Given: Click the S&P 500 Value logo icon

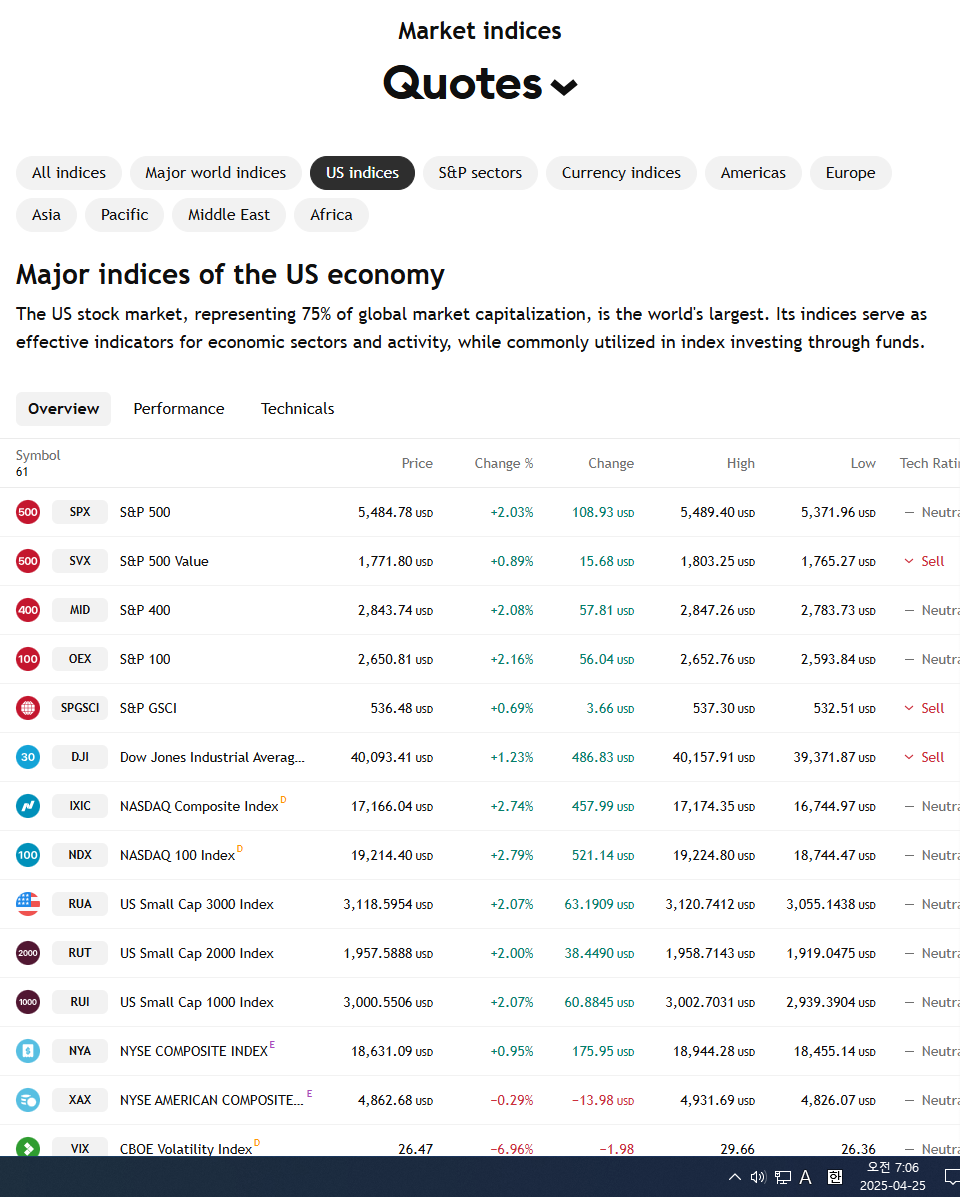Looking at the screenshot, I should [x=28, y=561].
